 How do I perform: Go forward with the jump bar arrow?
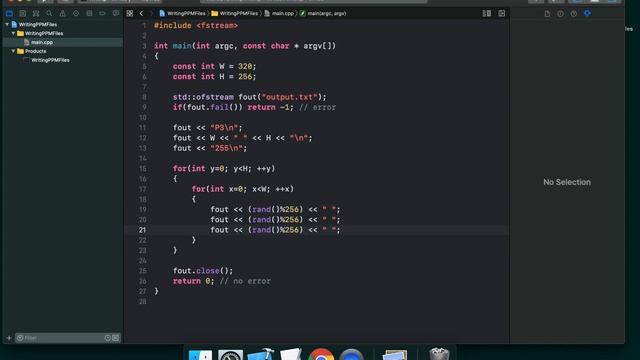151,13
